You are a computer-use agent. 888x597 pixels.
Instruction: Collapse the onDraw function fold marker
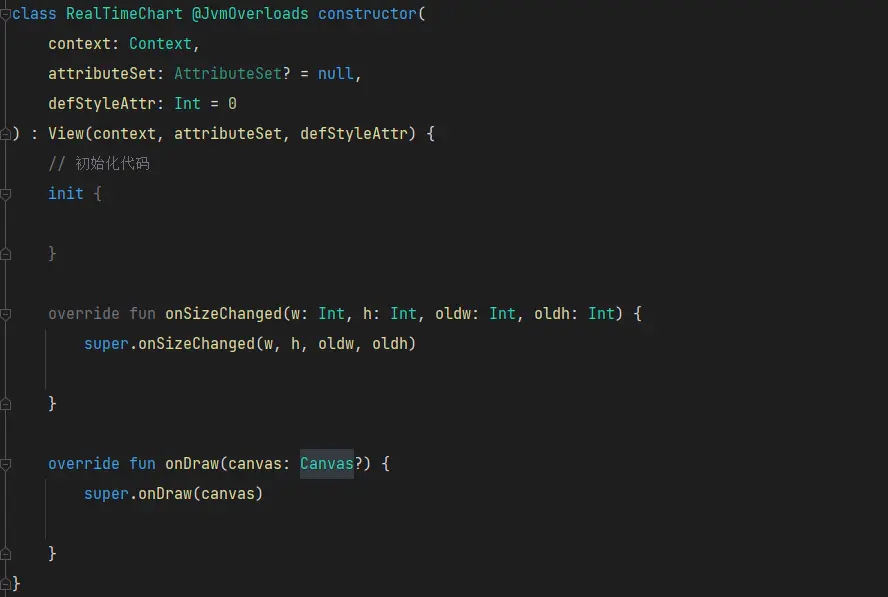tap(6, 464)
